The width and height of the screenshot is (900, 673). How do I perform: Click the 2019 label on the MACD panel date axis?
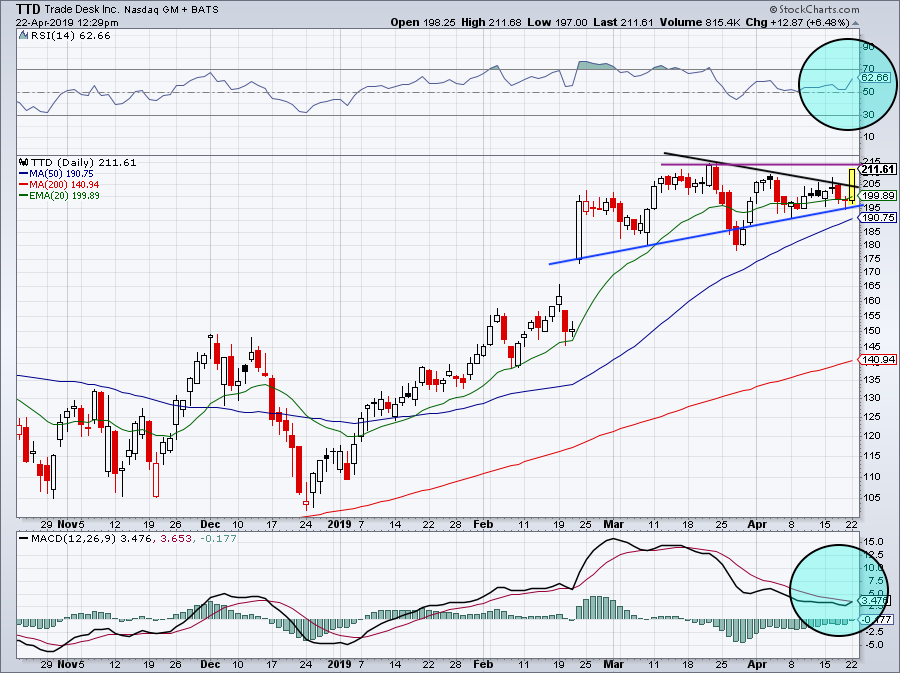(339, 664)
